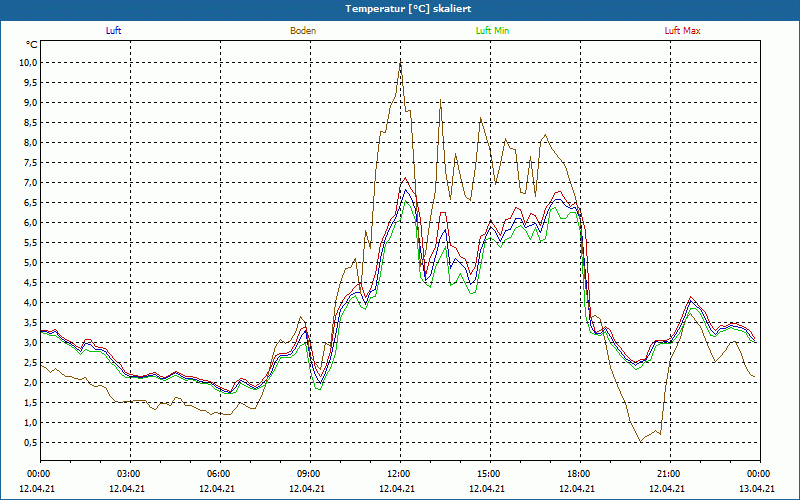
Task: Select the red 'Luft Max' legend label
Action: click(682, 31)
